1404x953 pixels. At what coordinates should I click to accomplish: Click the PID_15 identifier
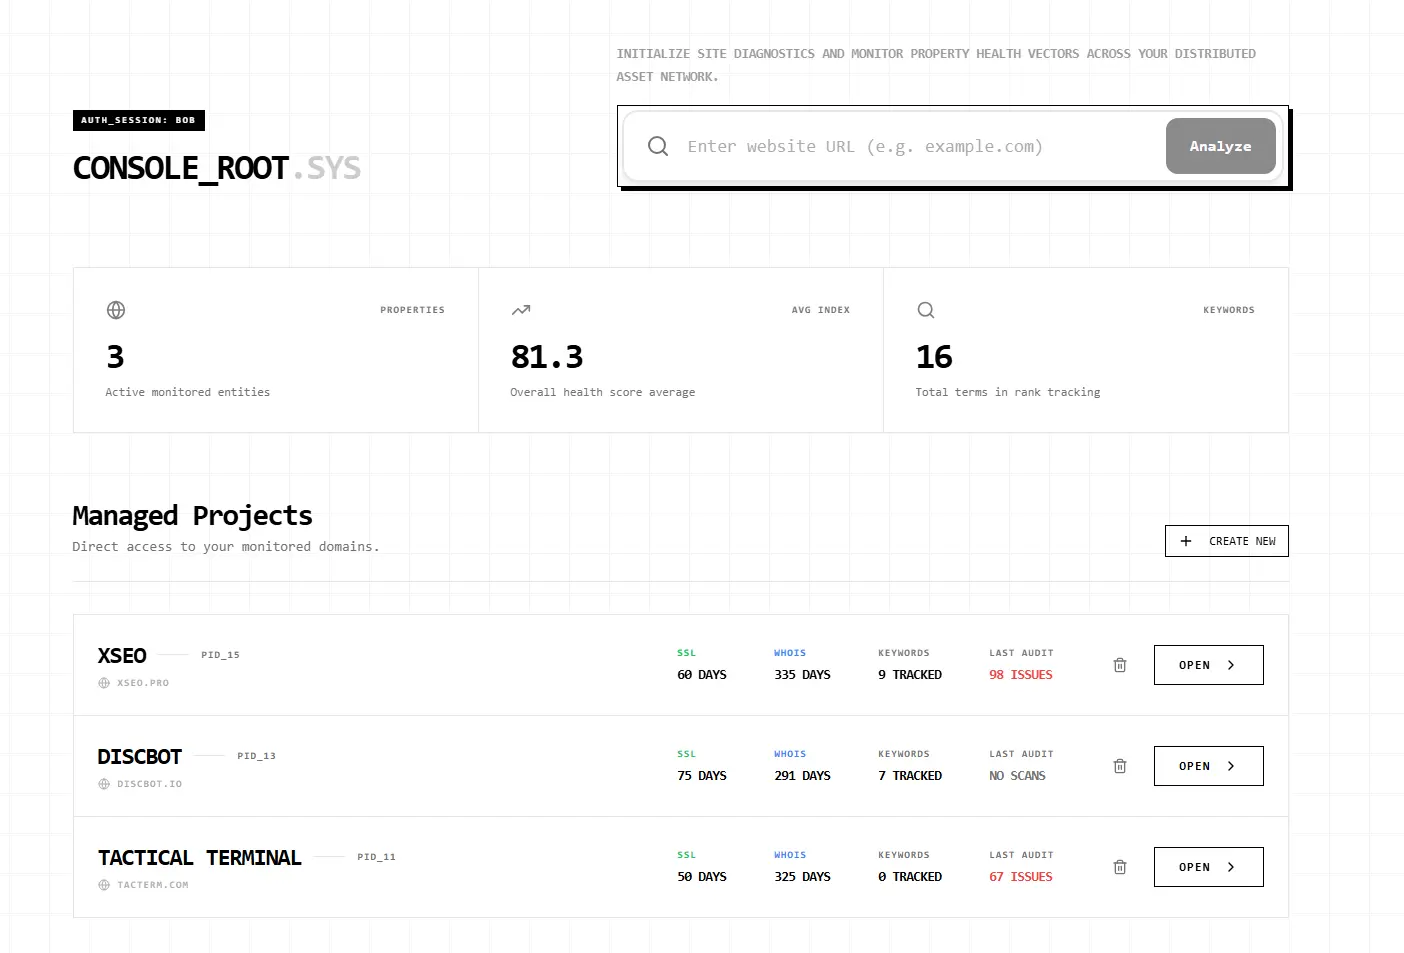click(220, 655)
